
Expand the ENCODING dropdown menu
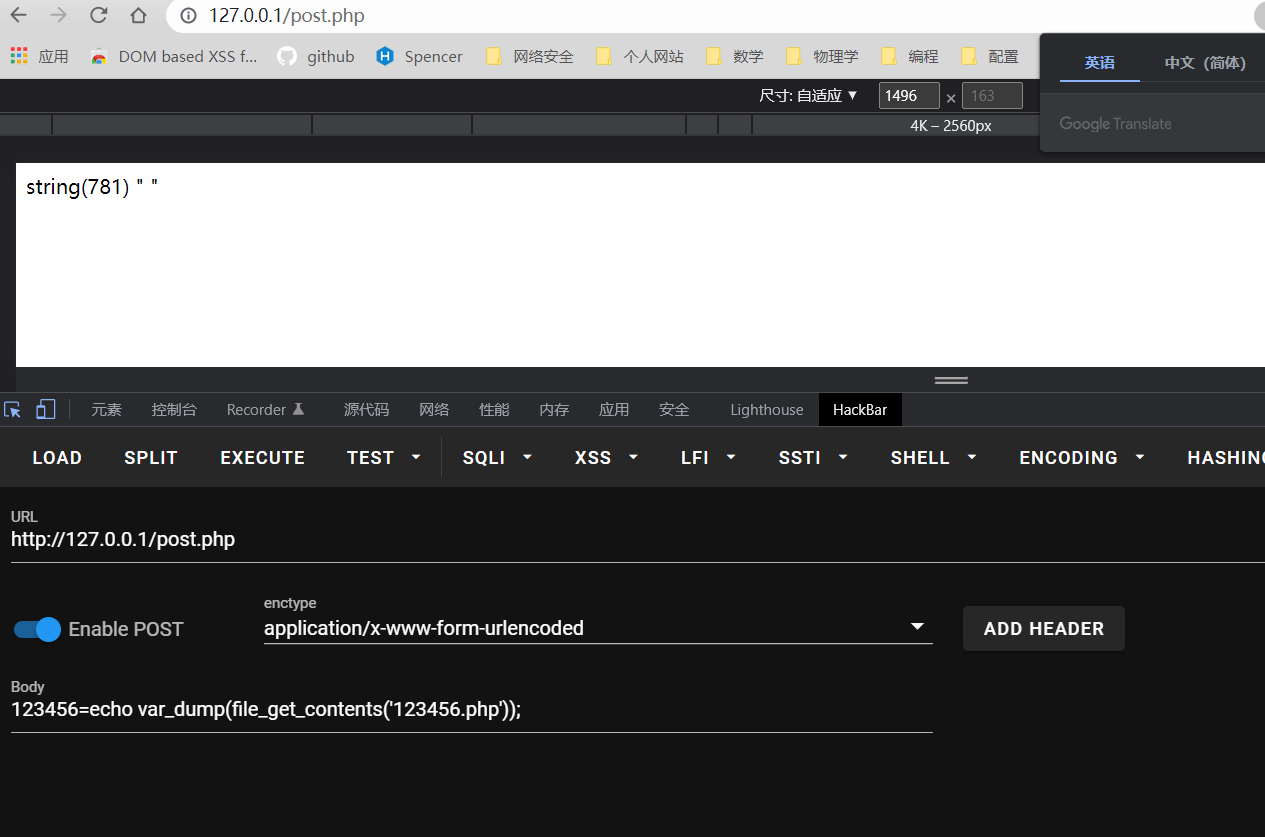point(1082,457)
